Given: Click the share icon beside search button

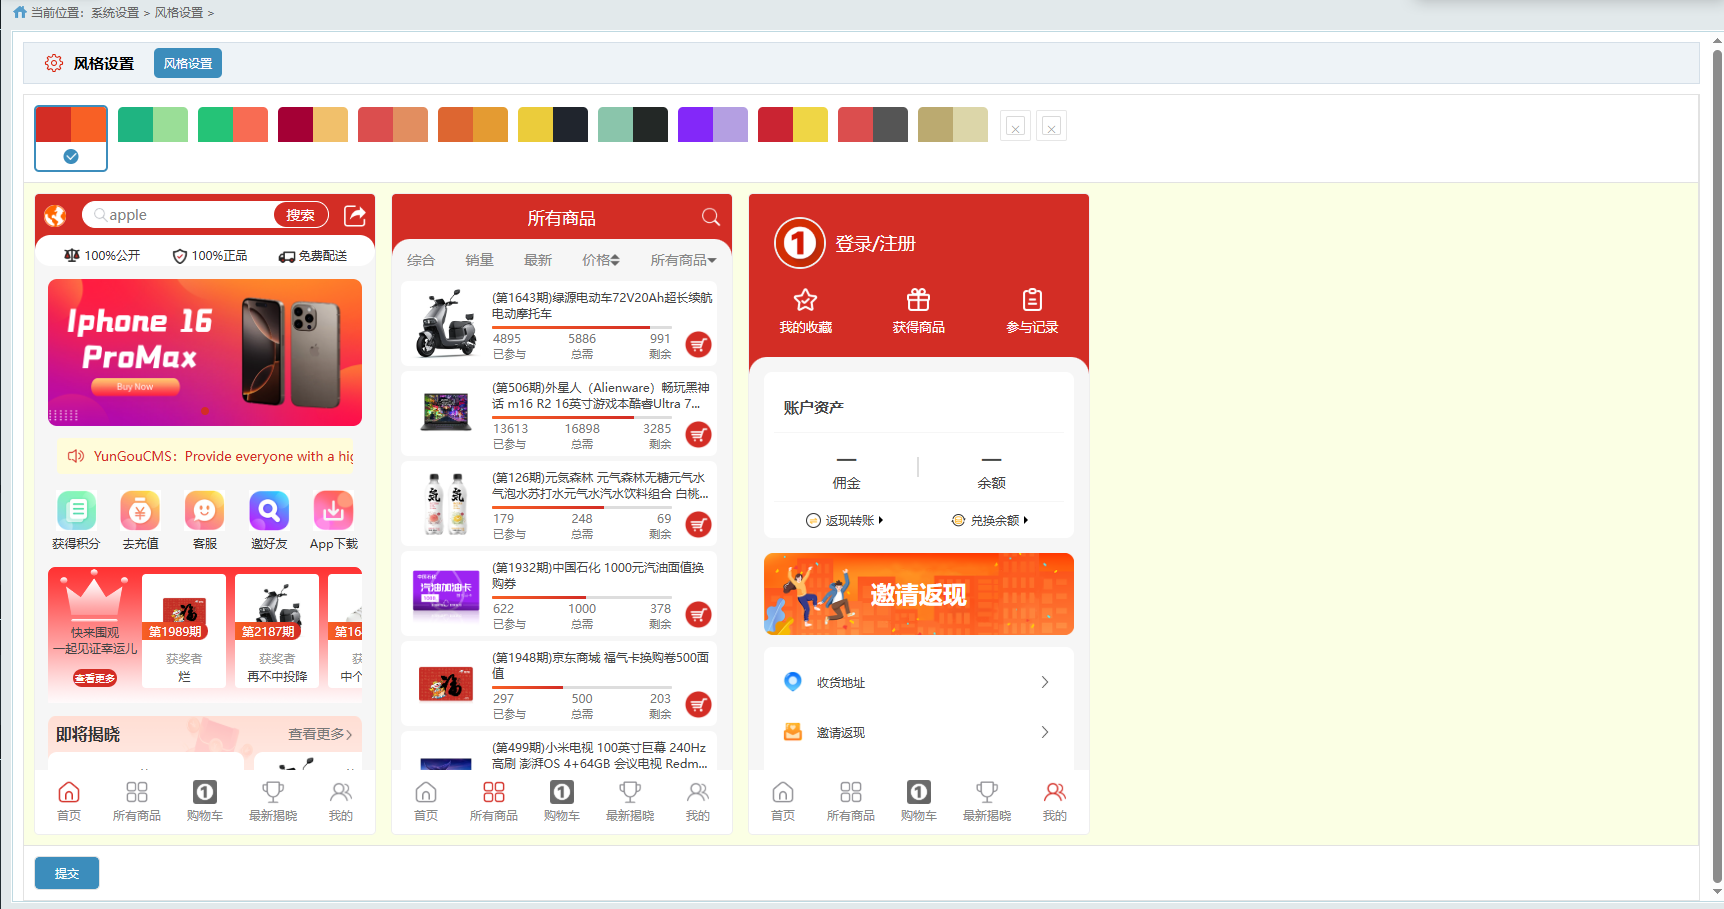Looking at the screenshot, I should click(355, 215).
